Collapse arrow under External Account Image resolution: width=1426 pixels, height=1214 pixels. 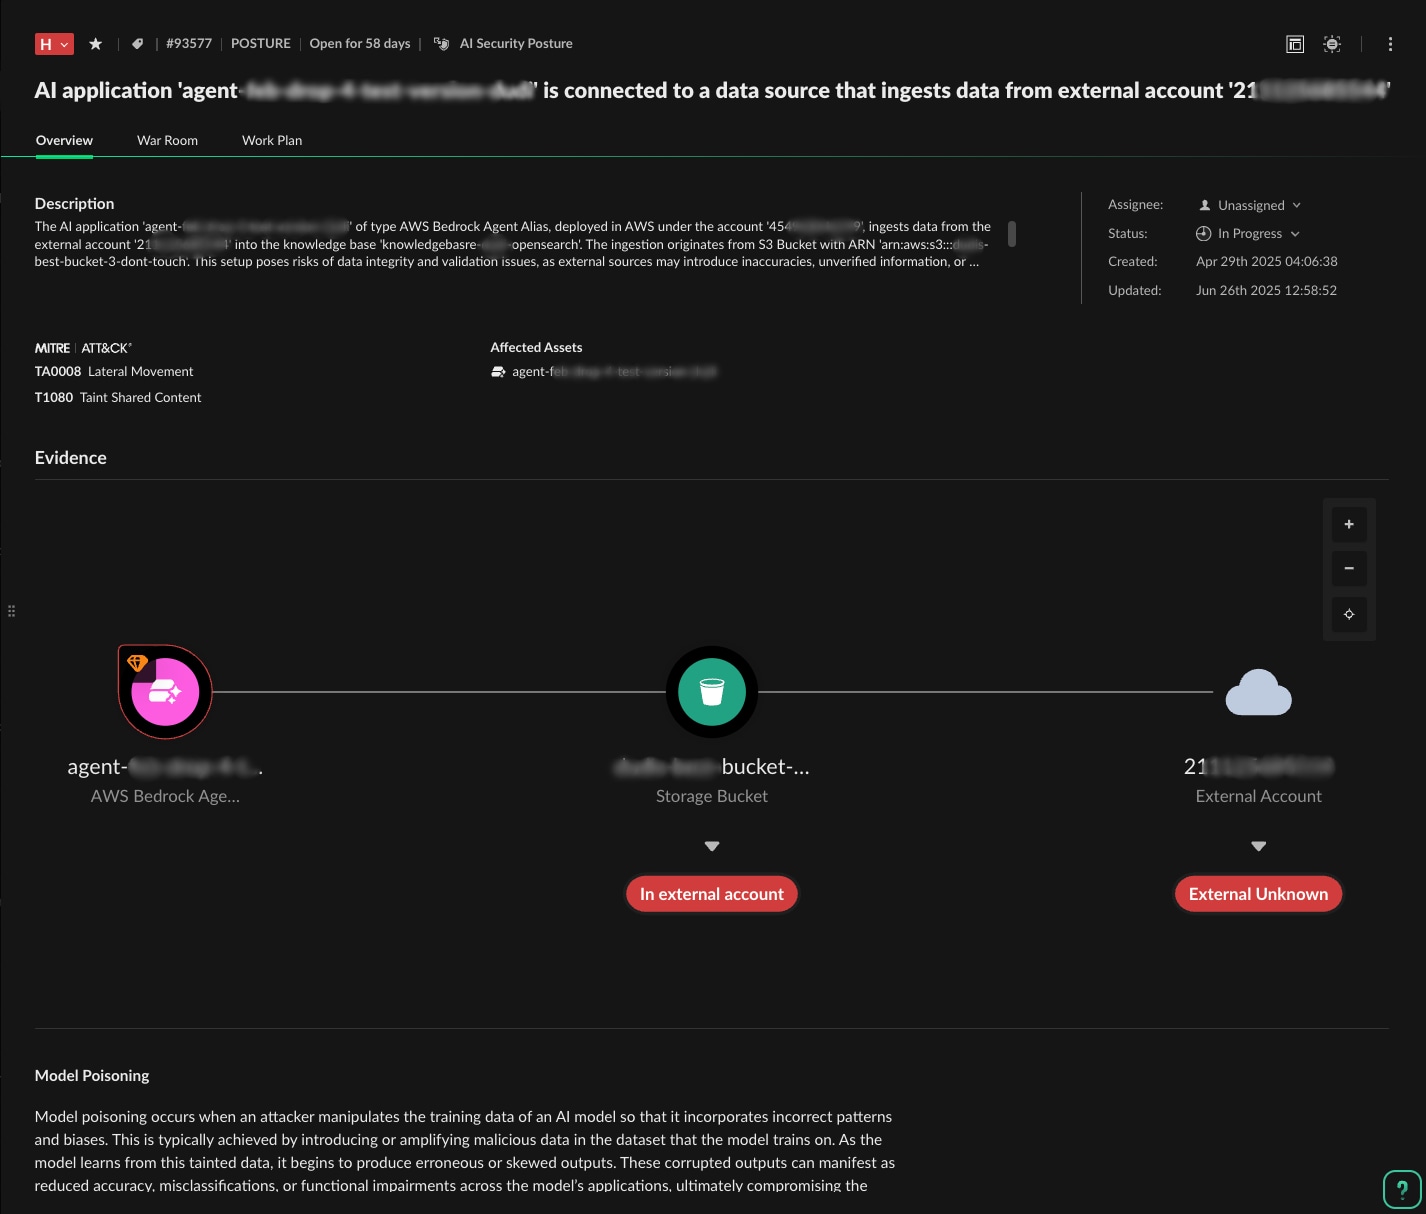click(1259, 846)
